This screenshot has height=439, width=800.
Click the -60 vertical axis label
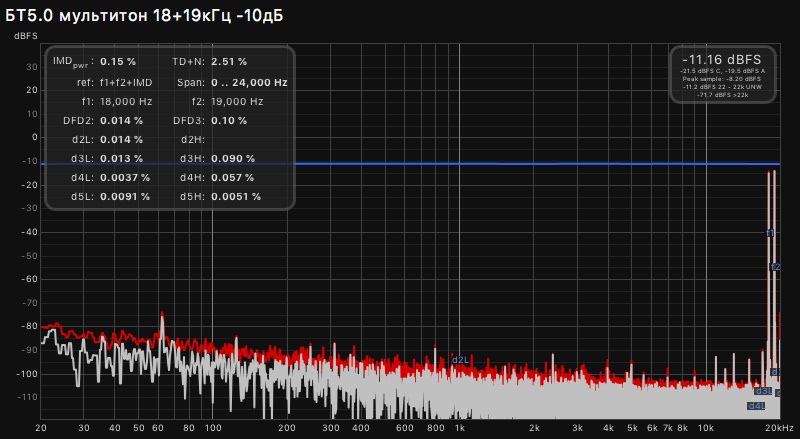29,279
